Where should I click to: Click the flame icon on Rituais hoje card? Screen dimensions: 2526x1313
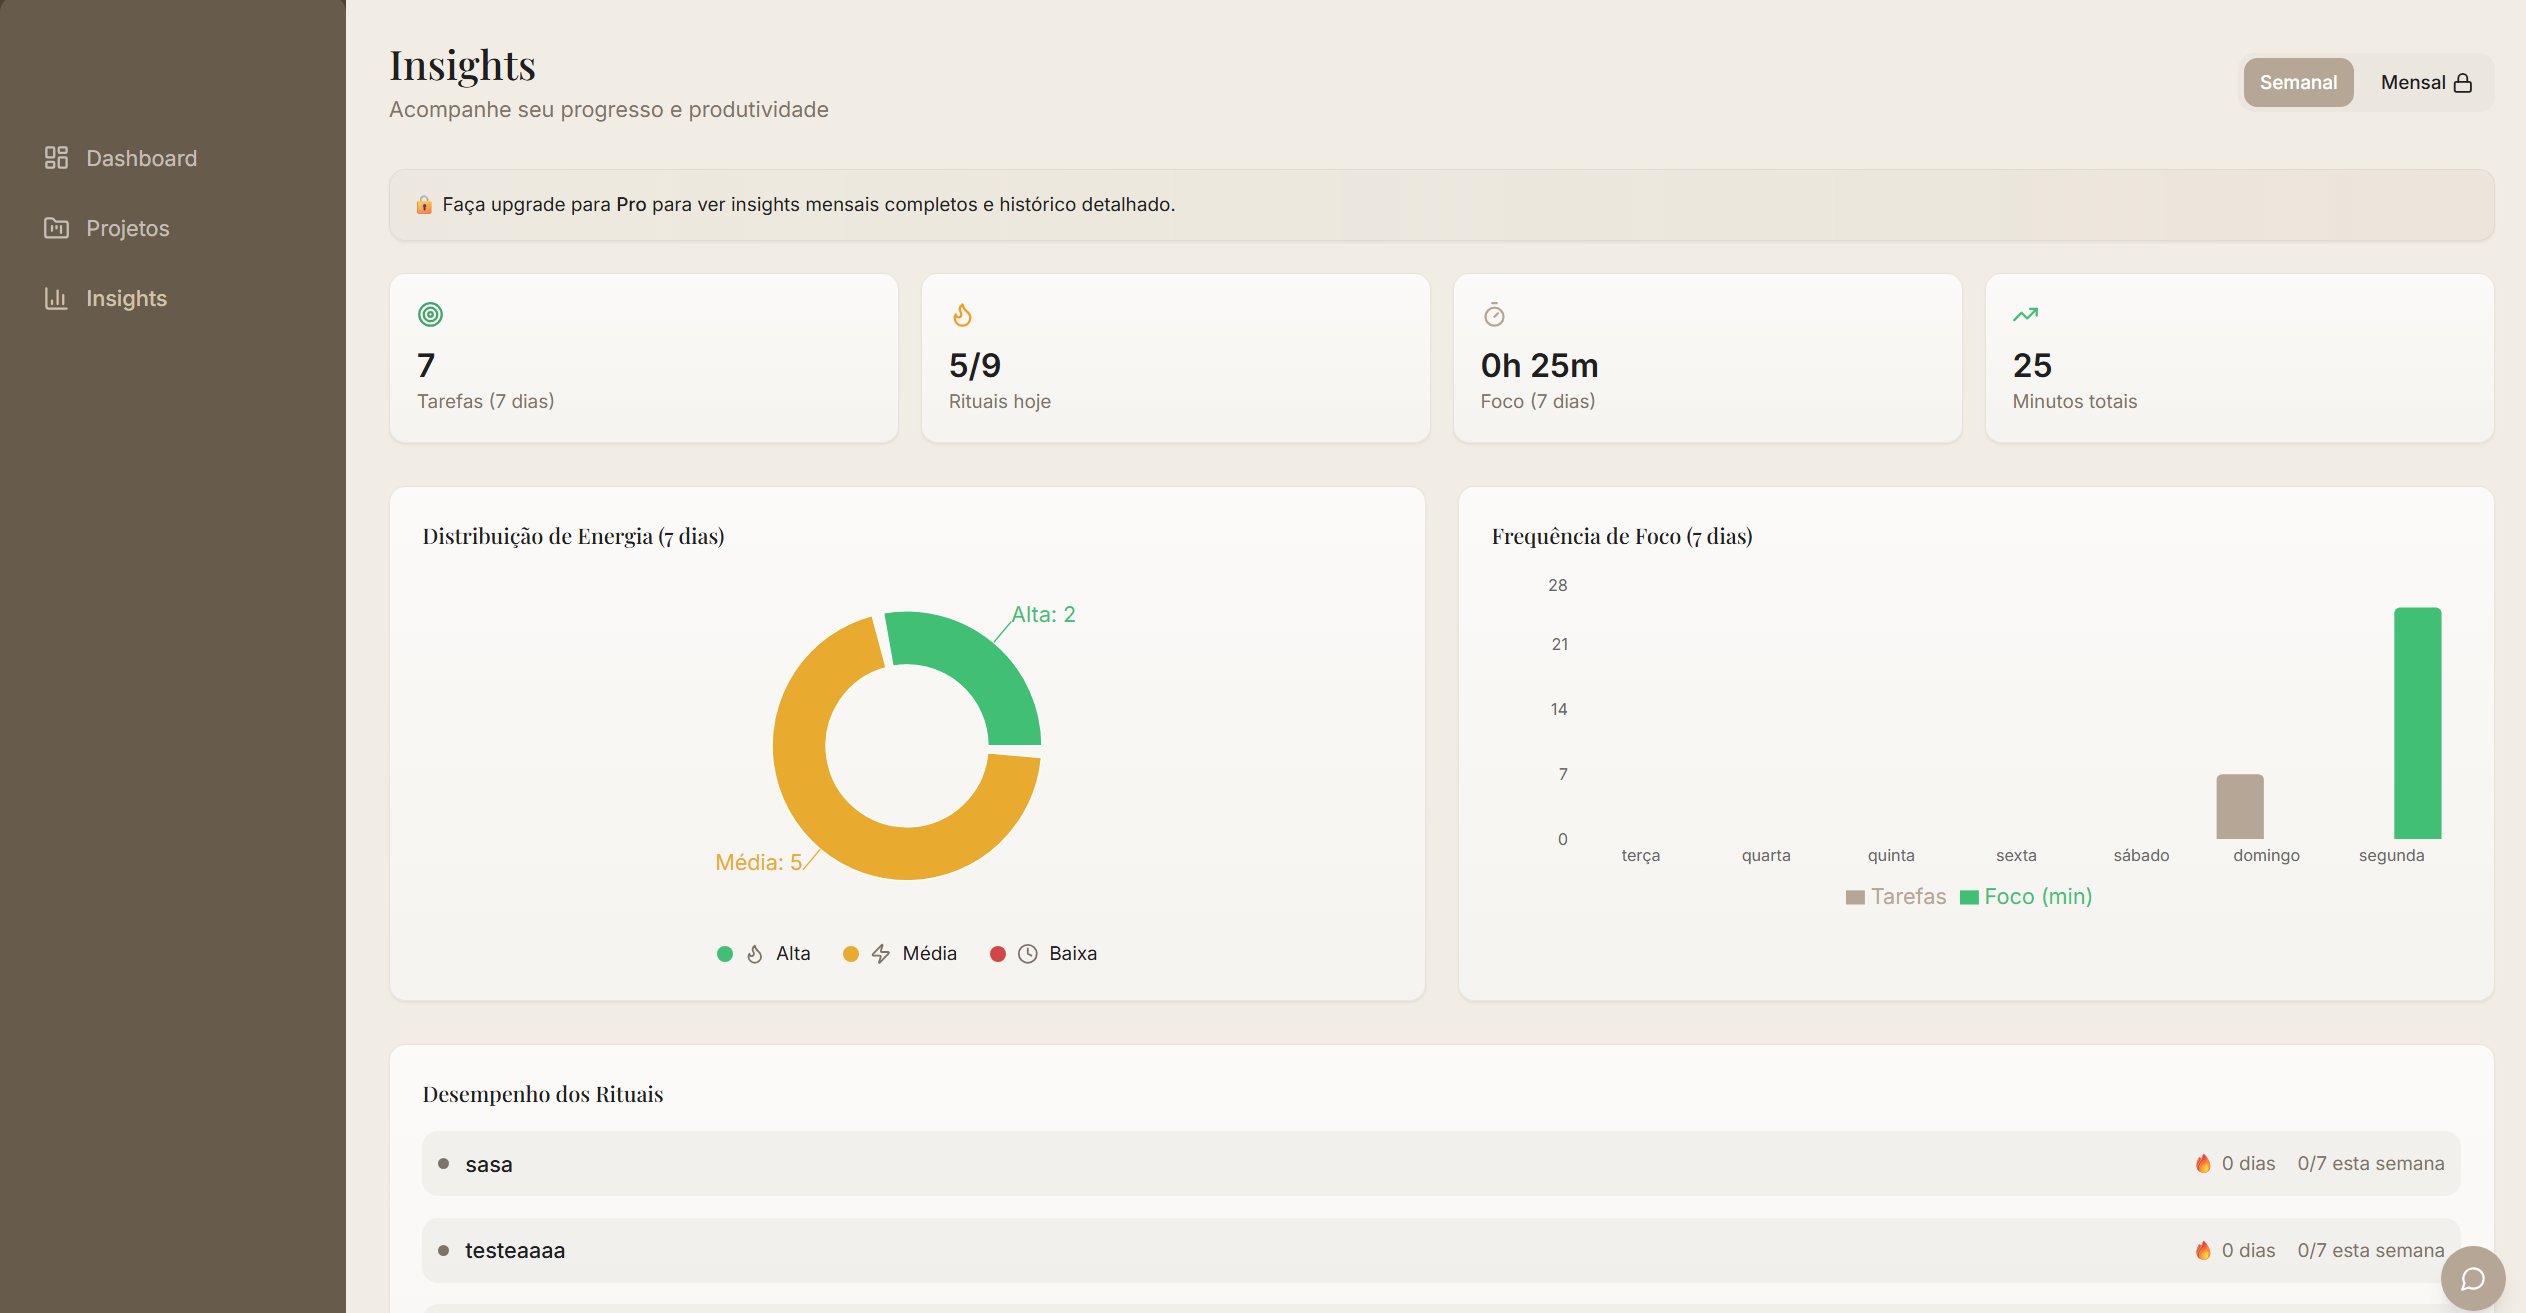pos(962,315)
